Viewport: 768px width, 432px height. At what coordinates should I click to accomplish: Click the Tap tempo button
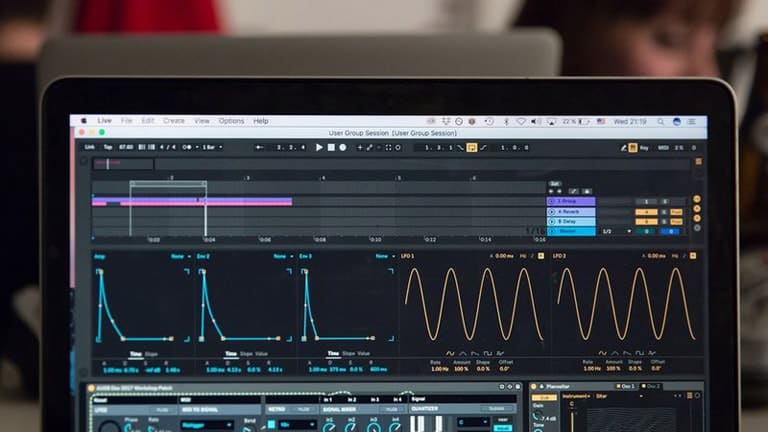pyautogui.click(x=108, y=147)
